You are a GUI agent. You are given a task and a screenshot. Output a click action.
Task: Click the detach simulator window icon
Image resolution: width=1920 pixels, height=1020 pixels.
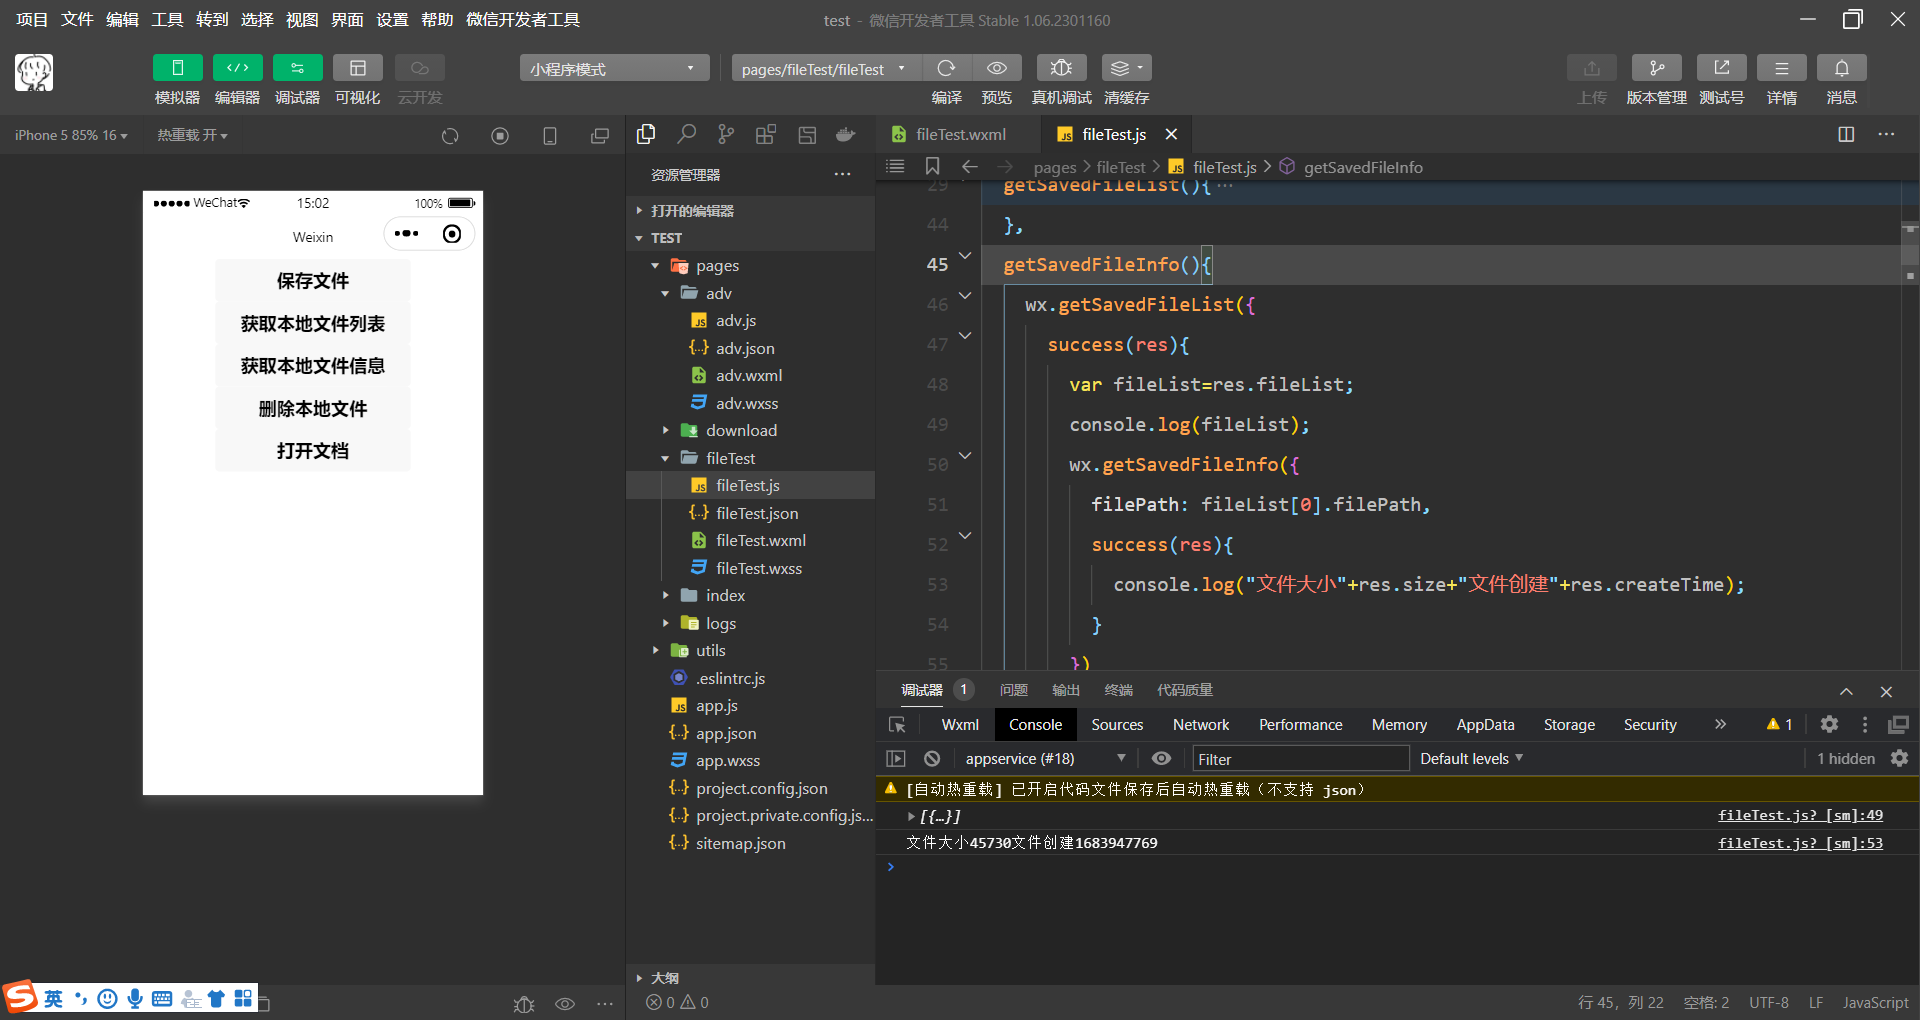click(600, 136)
